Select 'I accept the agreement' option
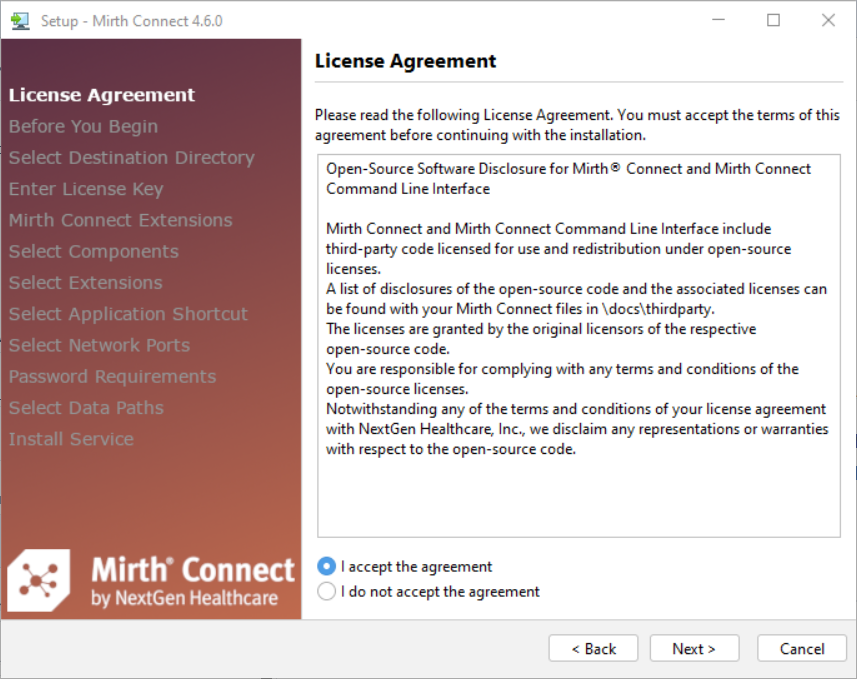Image resolution: width=857 pixels, height=679 pixels. 327,566
